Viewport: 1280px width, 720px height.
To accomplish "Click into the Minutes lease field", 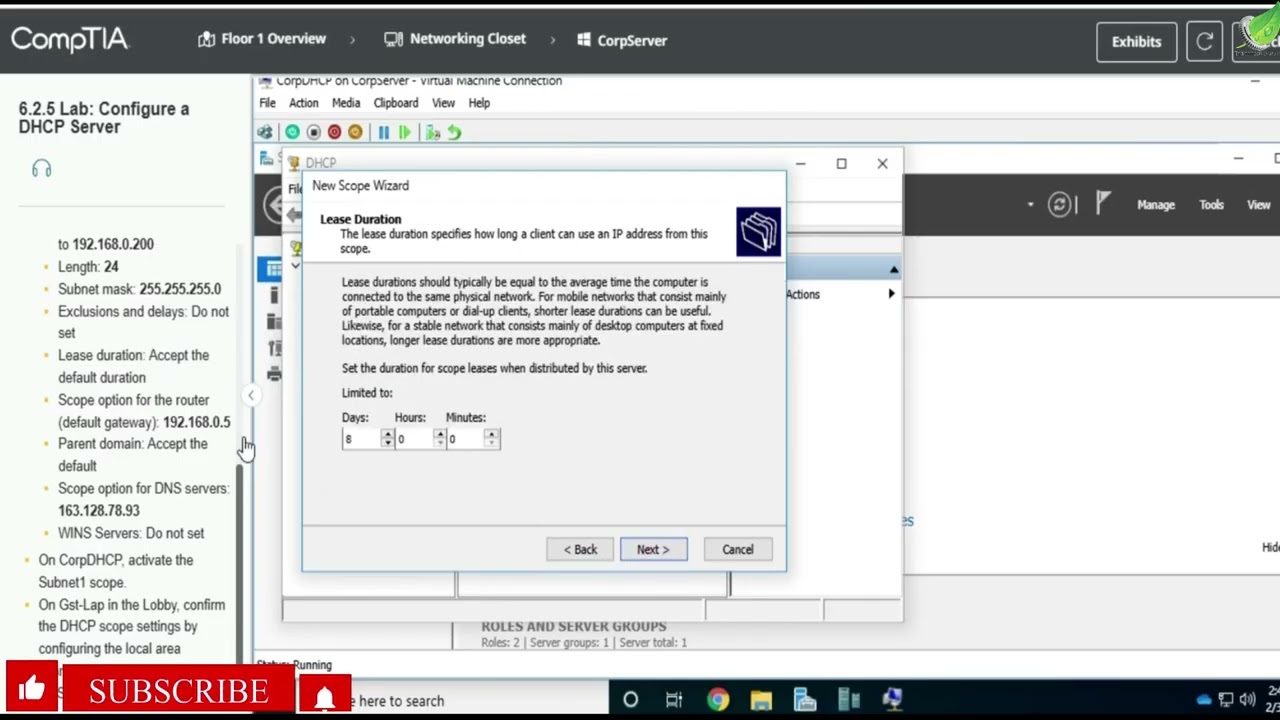I will (x=467, y=439).
